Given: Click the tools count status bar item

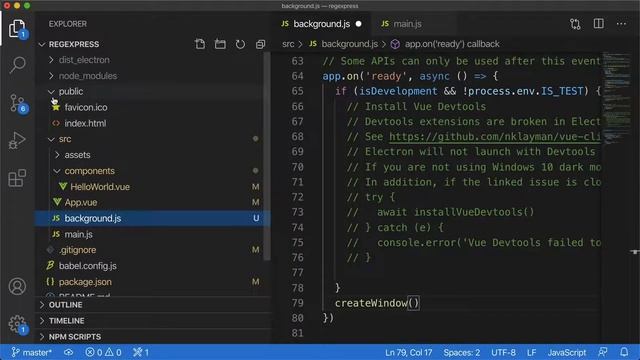Looking at the screenshot, I should point(141,352).
